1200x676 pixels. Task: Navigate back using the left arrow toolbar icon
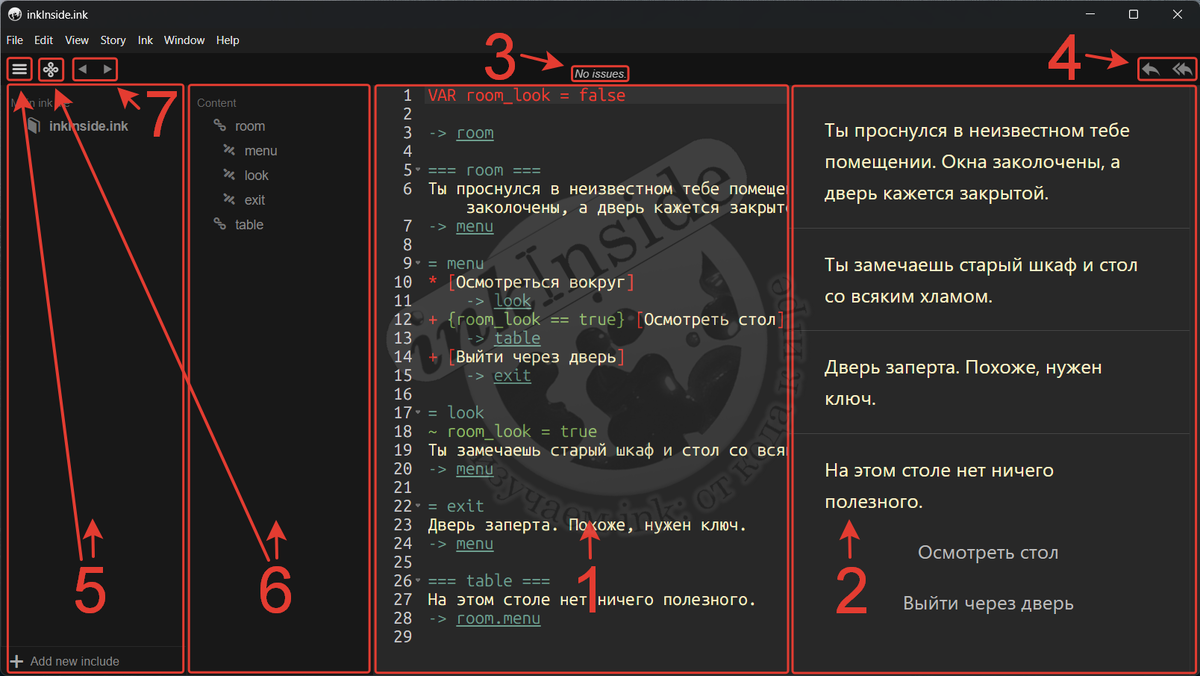click(x=83, y=69)
